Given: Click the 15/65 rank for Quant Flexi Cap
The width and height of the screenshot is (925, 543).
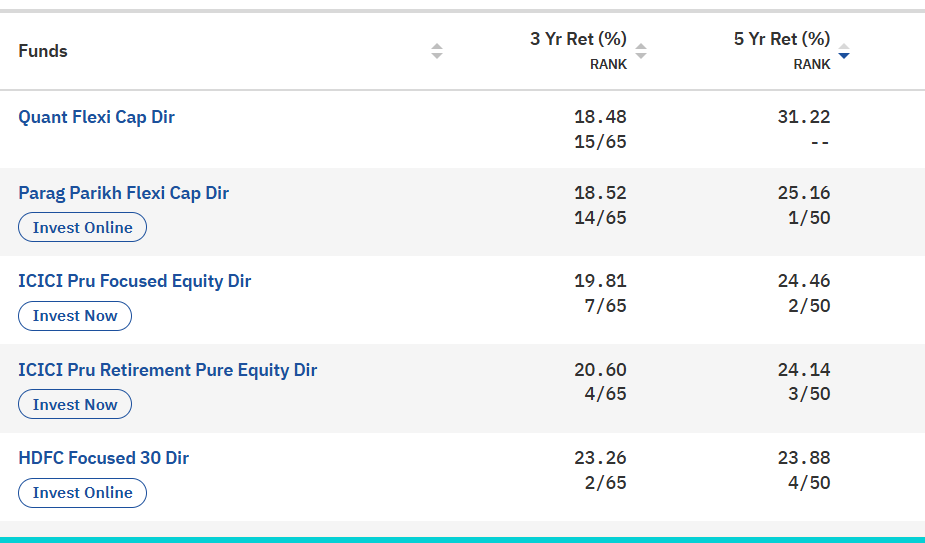Looking at the screenshot, I should tap(600, 142).
